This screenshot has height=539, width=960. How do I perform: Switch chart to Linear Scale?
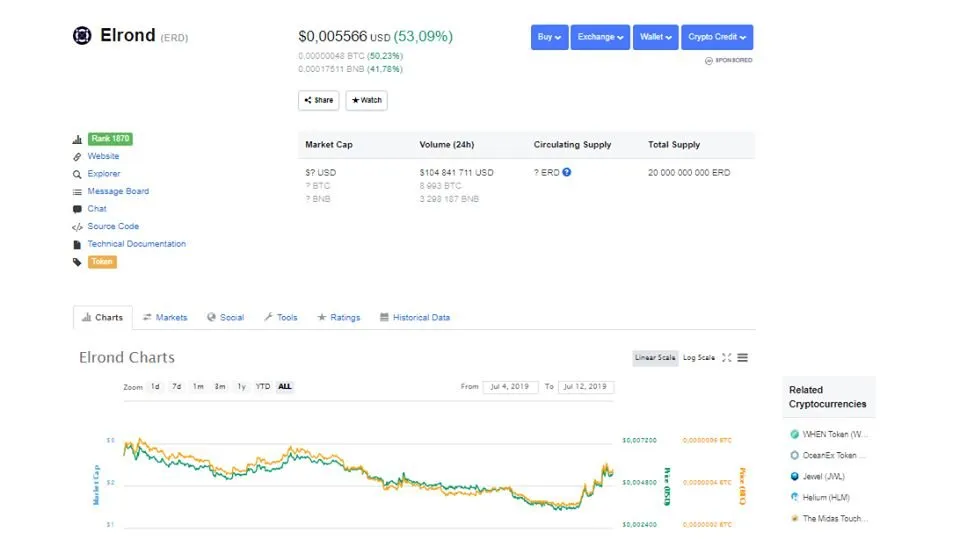[x=655, y=358]
